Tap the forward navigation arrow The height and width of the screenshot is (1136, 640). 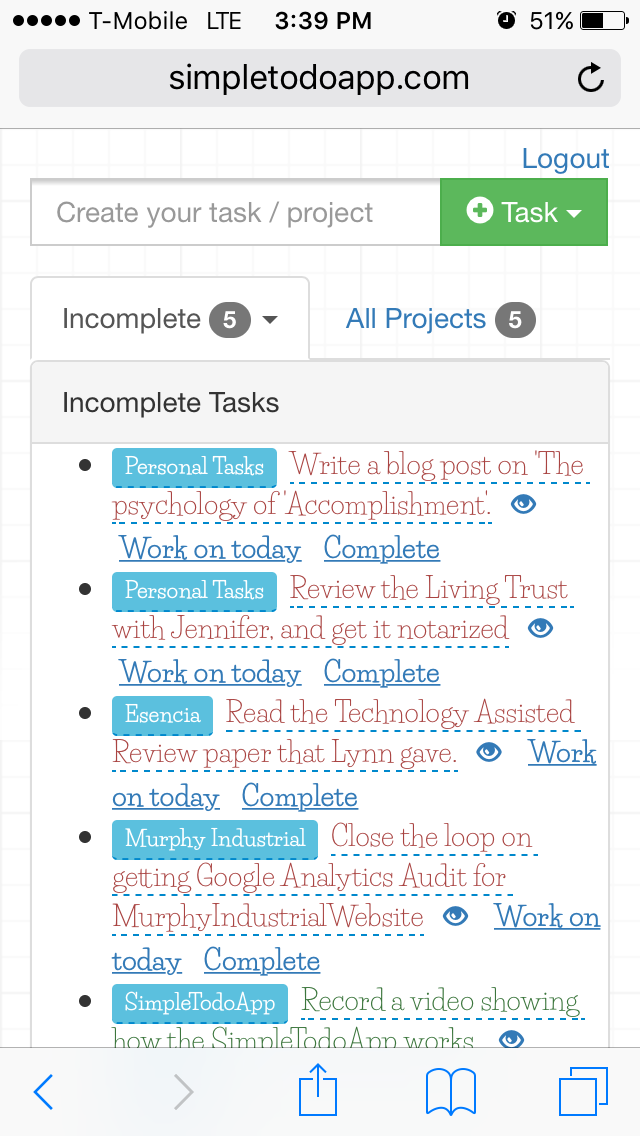click(x=182, y=1091)
